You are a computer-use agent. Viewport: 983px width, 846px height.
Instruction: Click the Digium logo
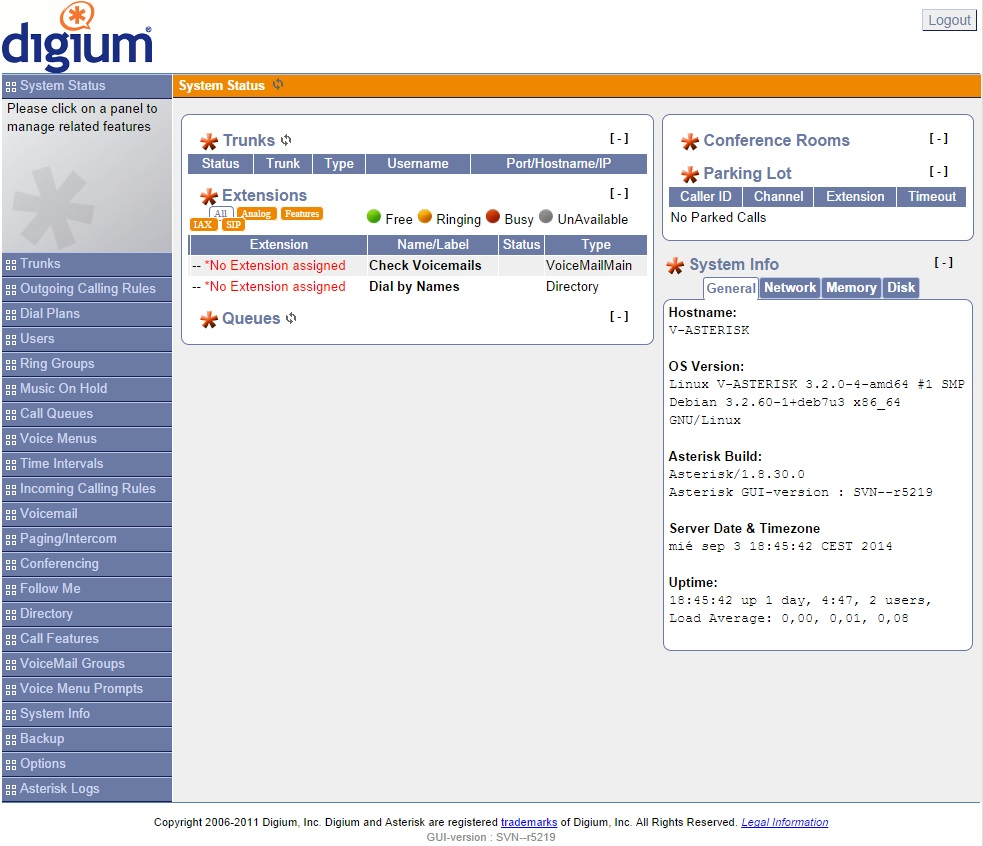77,36
